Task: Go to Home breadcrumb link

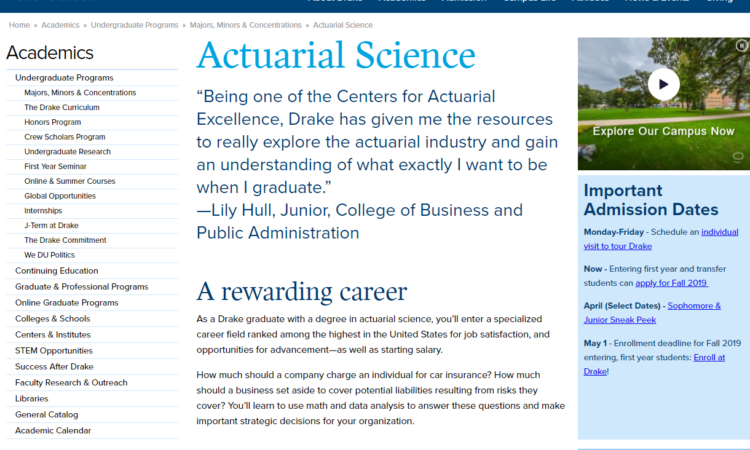Action: (19, 25)
